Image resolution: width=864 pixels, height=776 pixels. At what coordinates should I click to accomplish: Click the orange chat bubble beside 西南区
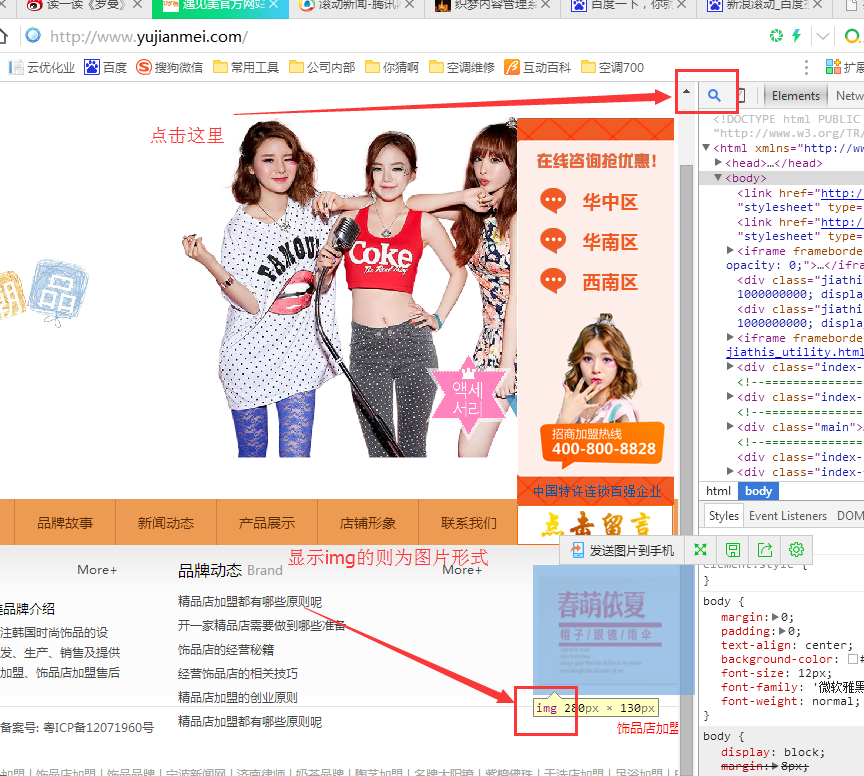(553, 281)
